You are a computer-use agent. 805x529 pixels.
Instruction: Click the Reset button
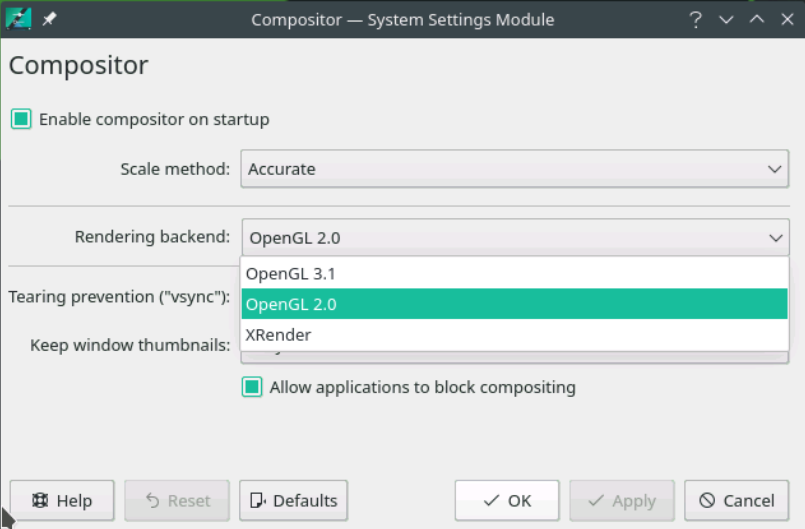tap(177, 500)
